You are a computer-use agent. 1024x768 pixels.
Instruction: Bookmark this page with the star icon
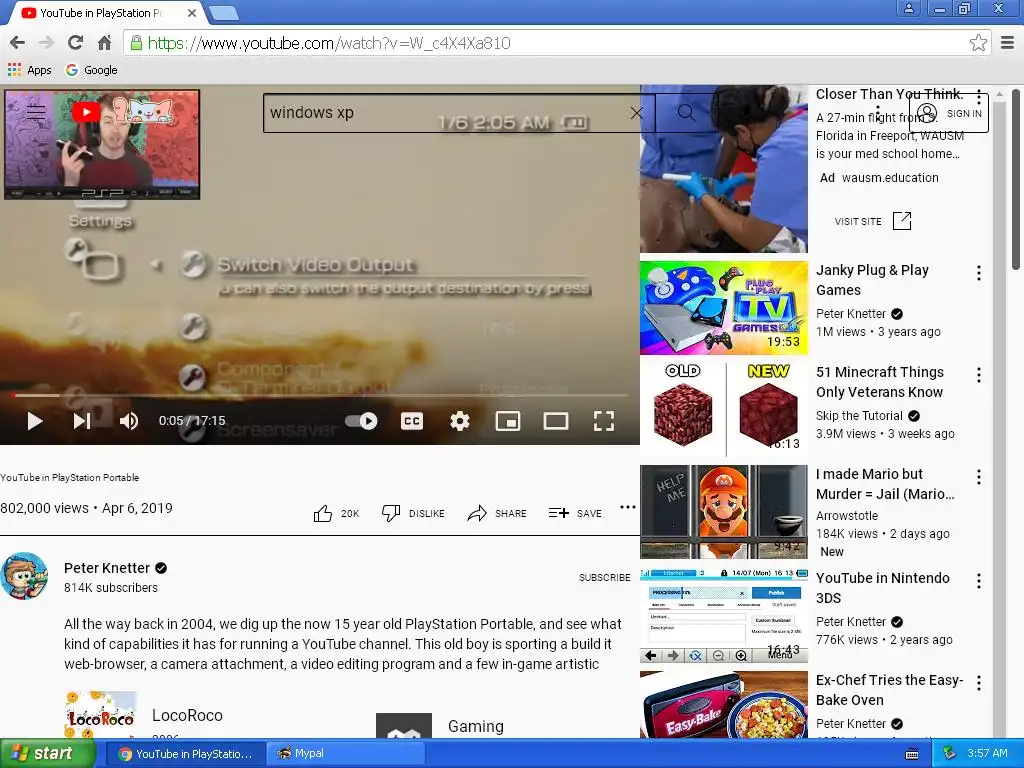point(978,43)
